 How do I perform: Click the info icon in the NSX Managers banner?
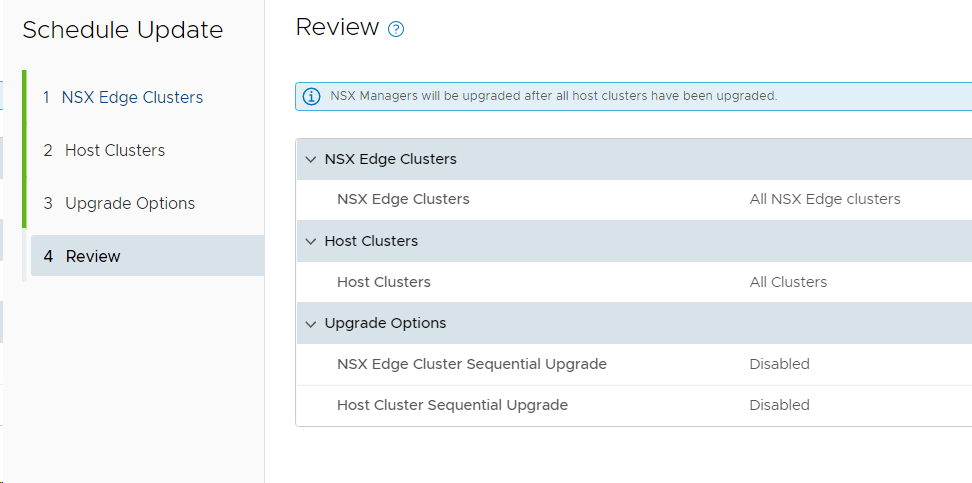[312, 96]
